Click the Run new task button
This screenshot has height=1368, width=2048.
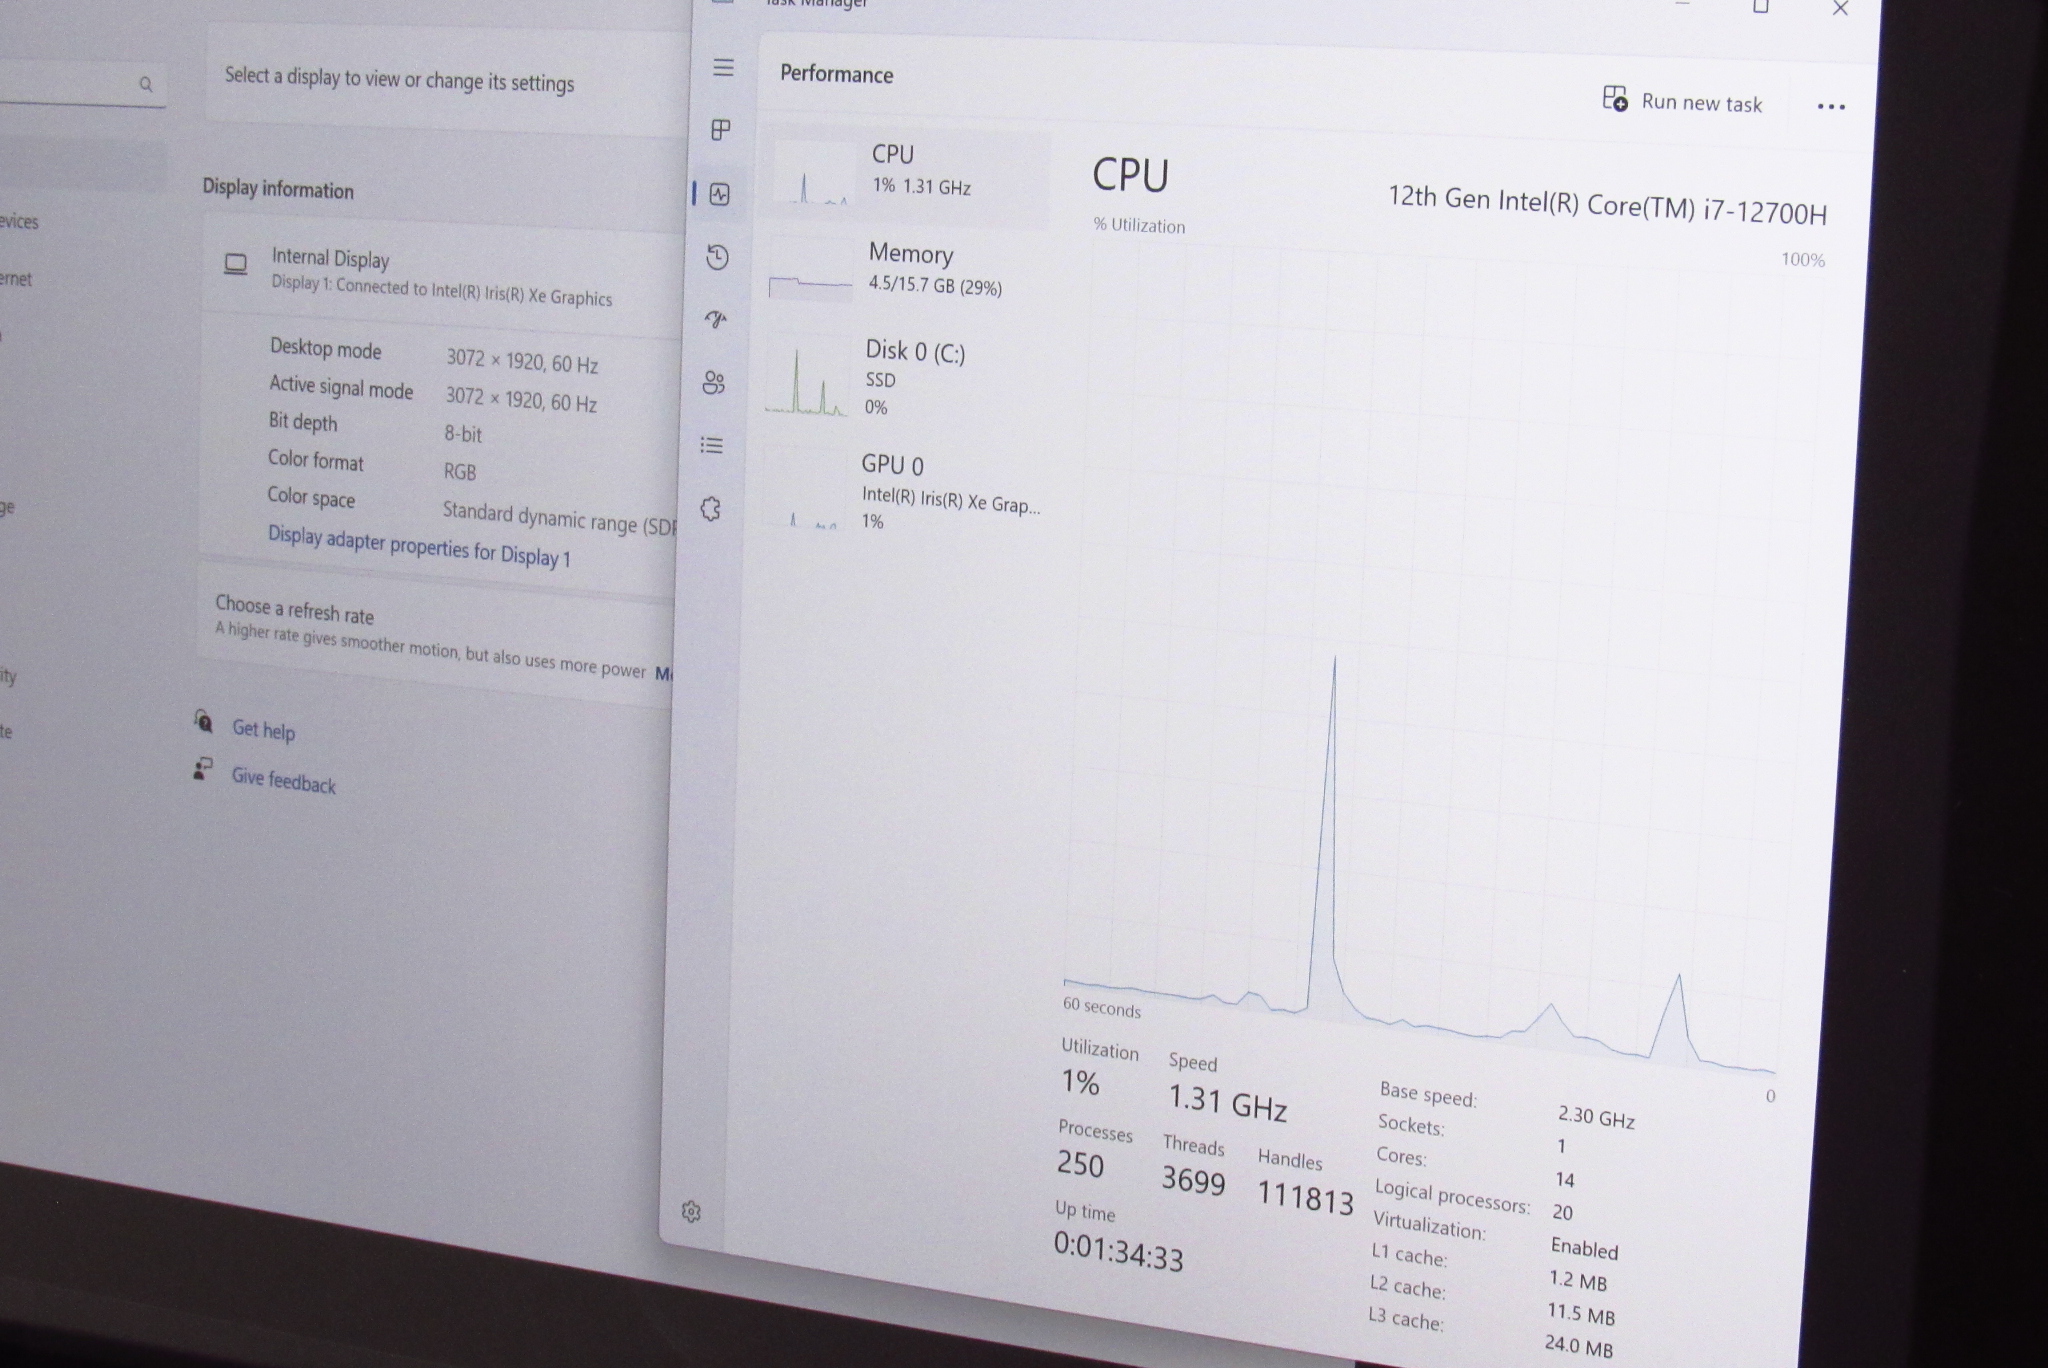[1683, 101]
